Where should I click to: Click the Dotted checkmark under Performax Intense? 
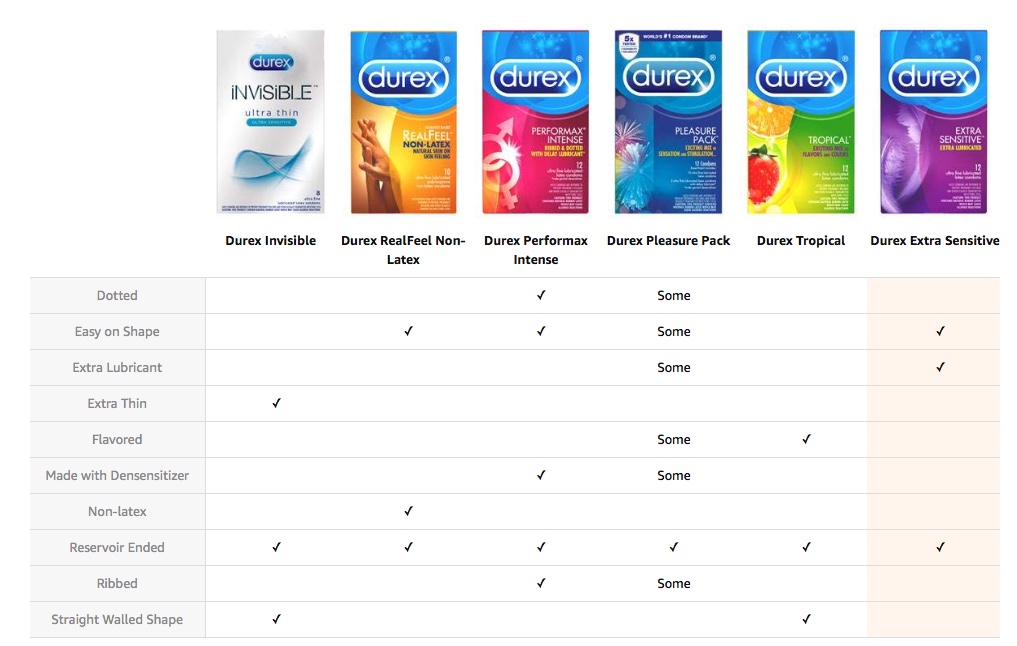pyautogui.click(x=541, y=295)
